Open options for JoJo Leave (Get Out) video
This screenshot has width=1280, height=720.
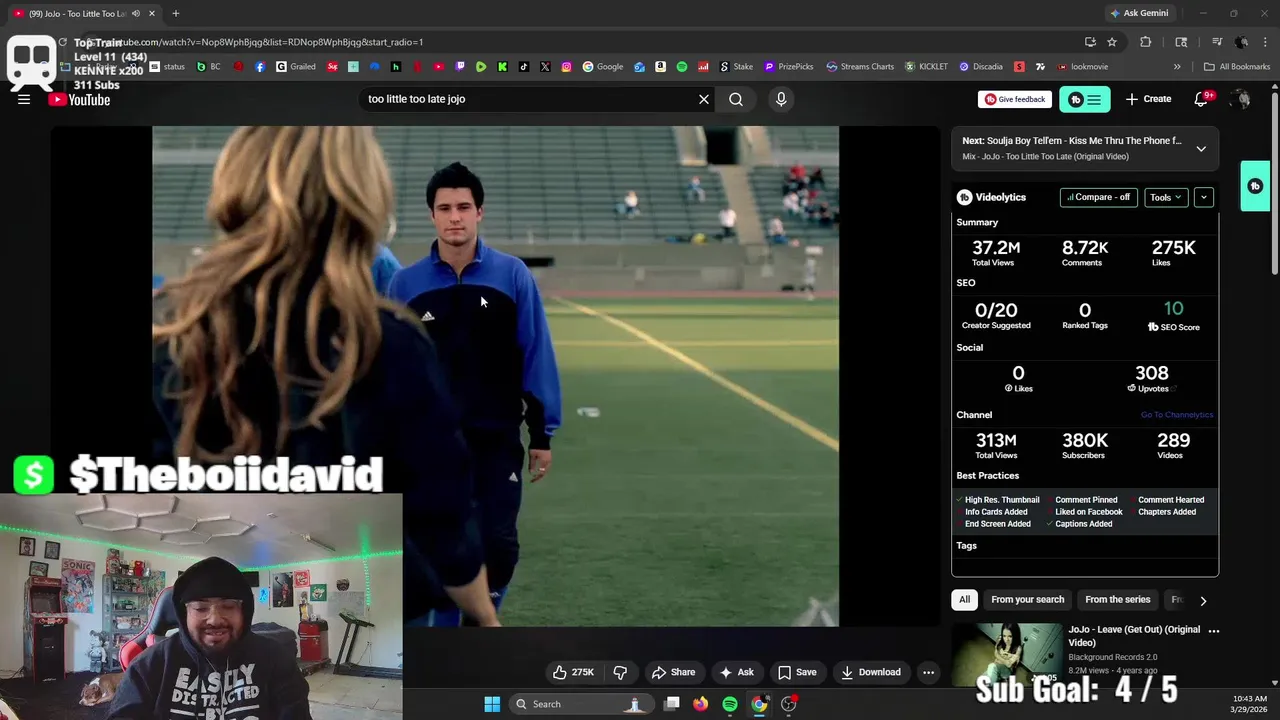[x=1214, y=631]
